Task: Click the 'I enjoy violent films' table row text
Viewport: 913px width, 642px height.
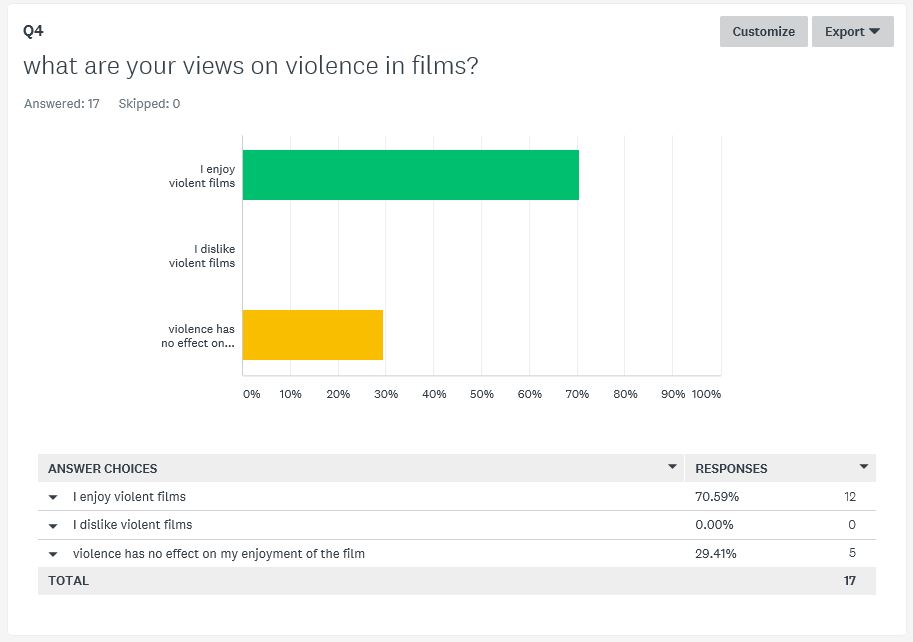Action: click(x=129, y=496)
